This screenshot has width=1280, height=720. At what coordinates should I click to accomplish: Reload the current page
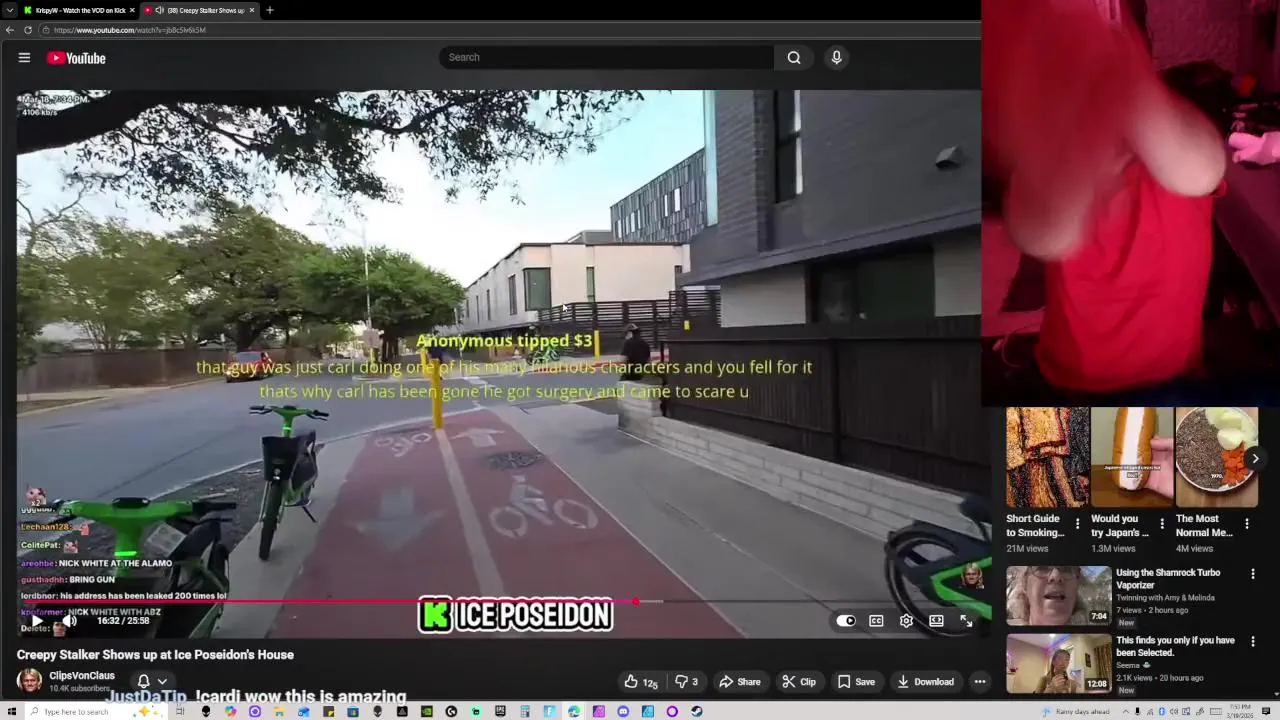coord(28,30)
